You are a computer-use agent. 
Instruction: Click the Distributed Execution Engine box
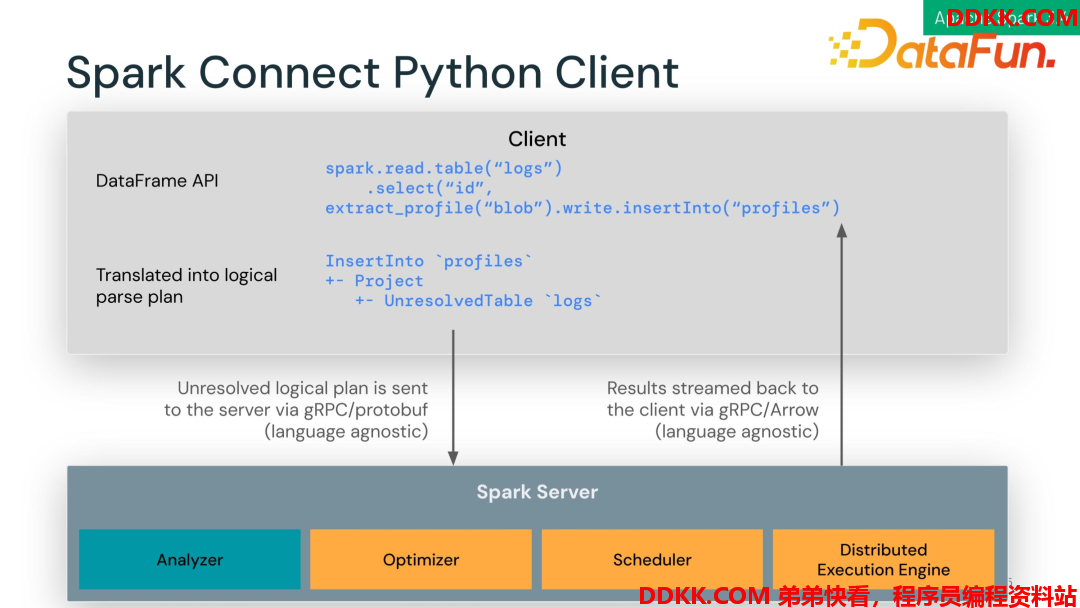(x=883, y=559)
